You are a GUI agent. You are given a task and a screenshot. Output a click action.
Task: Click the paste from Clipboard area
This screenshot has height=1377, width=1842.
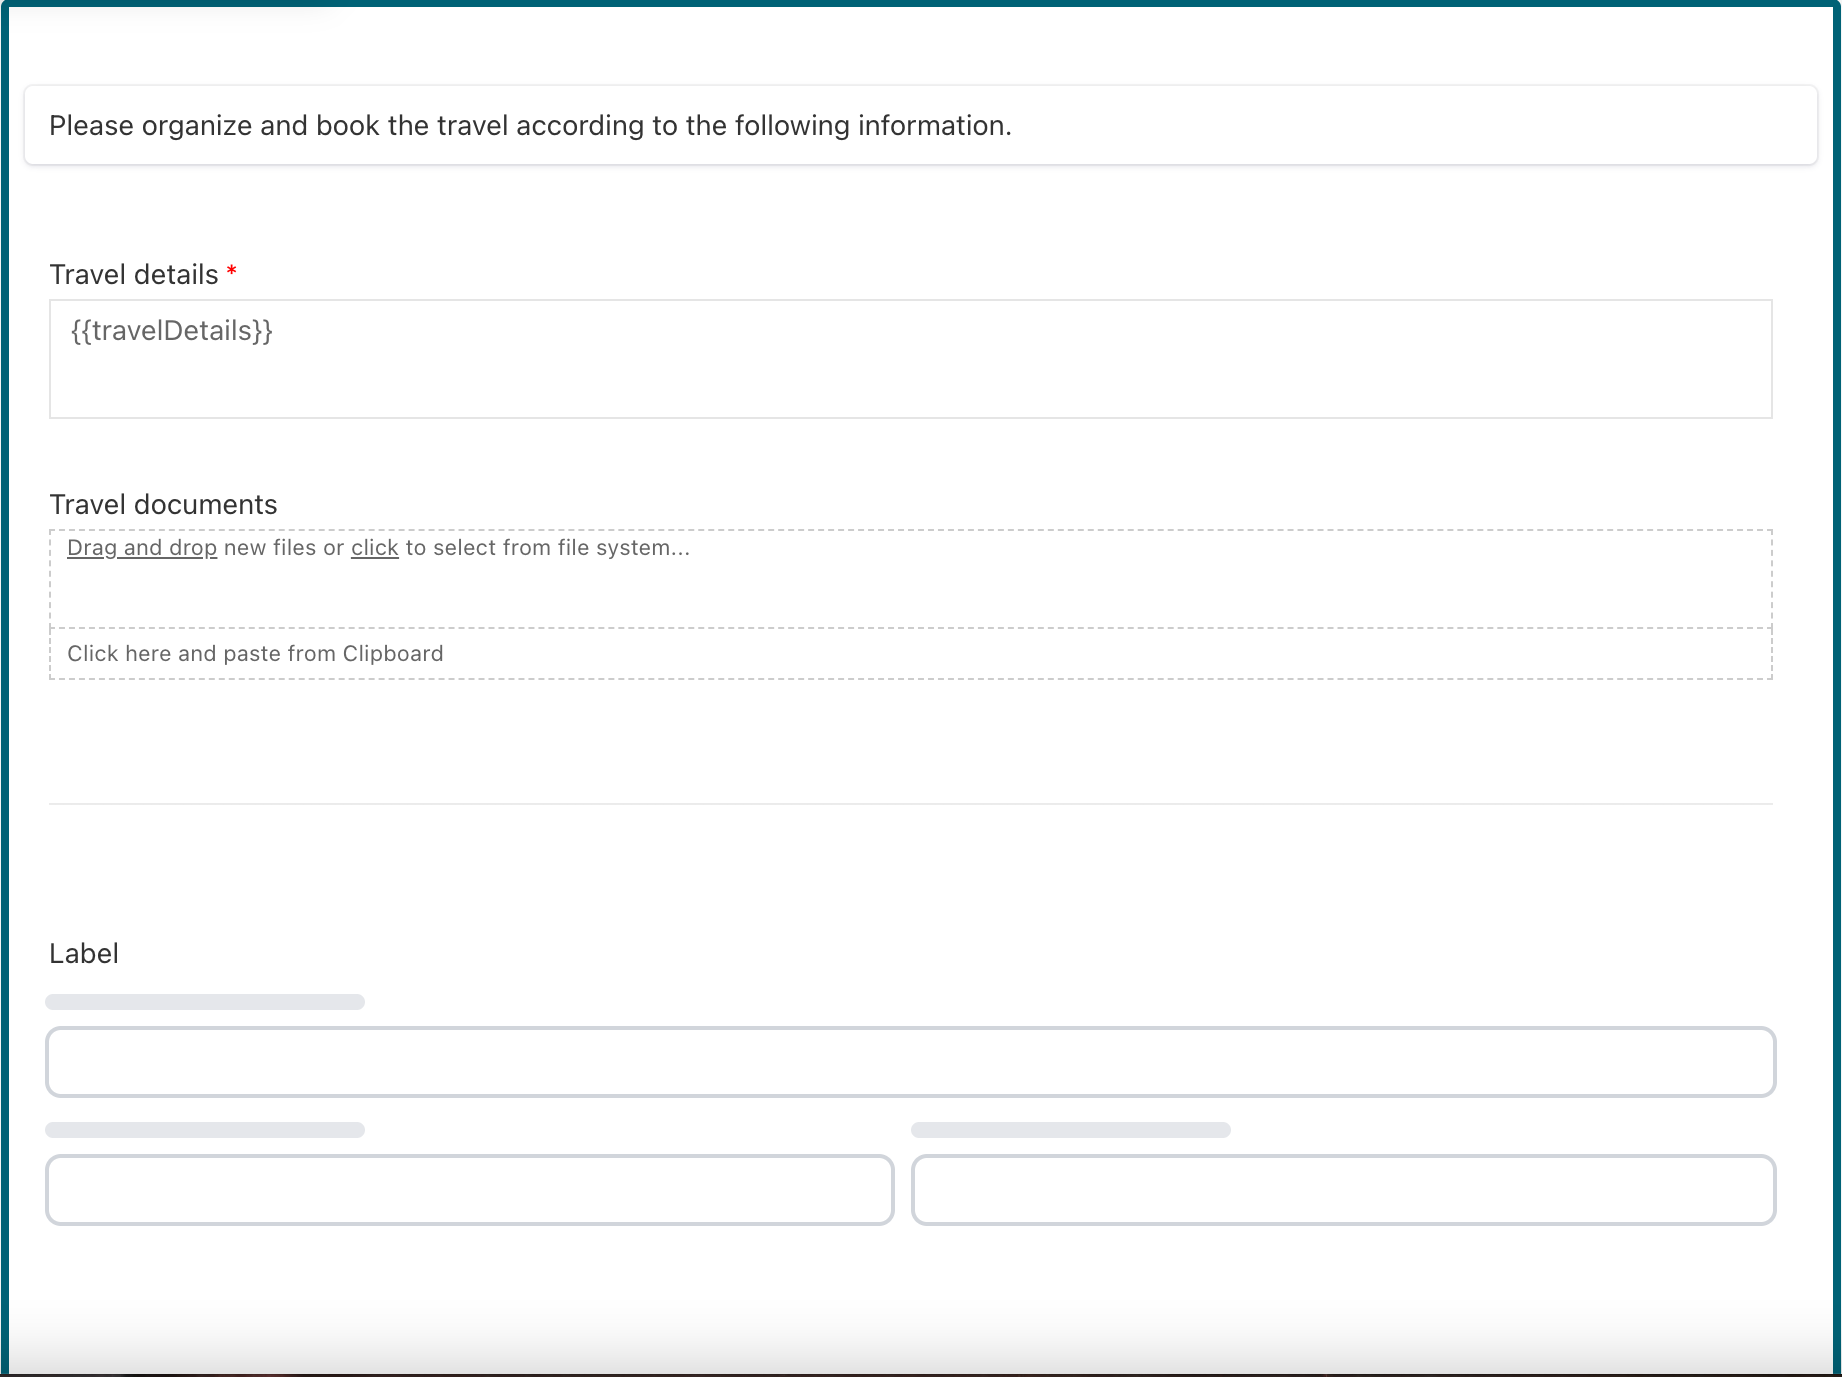(910, 654)
